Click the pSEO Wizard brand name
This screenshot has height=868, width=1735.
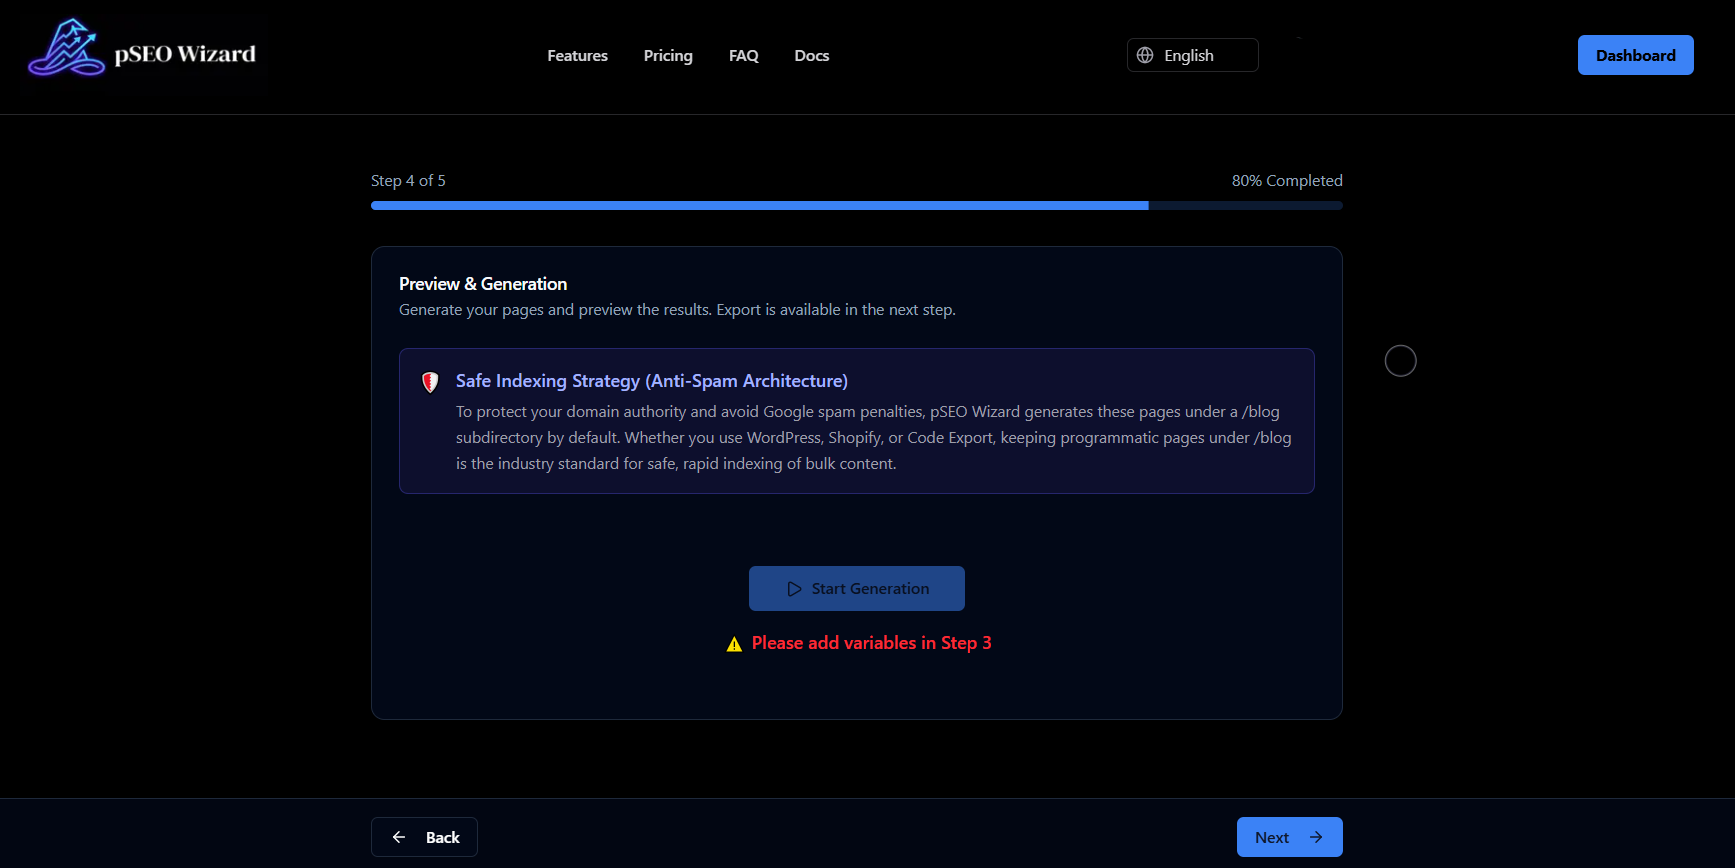pyautogui.click(x=185, y=54)
